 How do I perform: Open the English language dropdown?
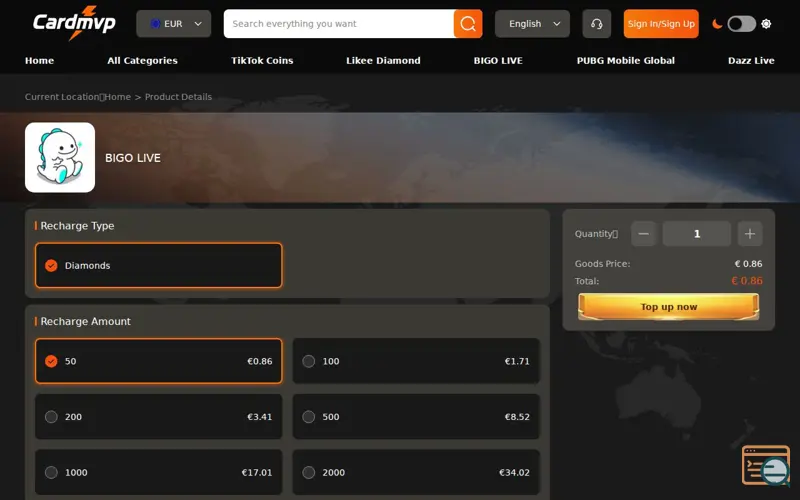click(532, 23)
